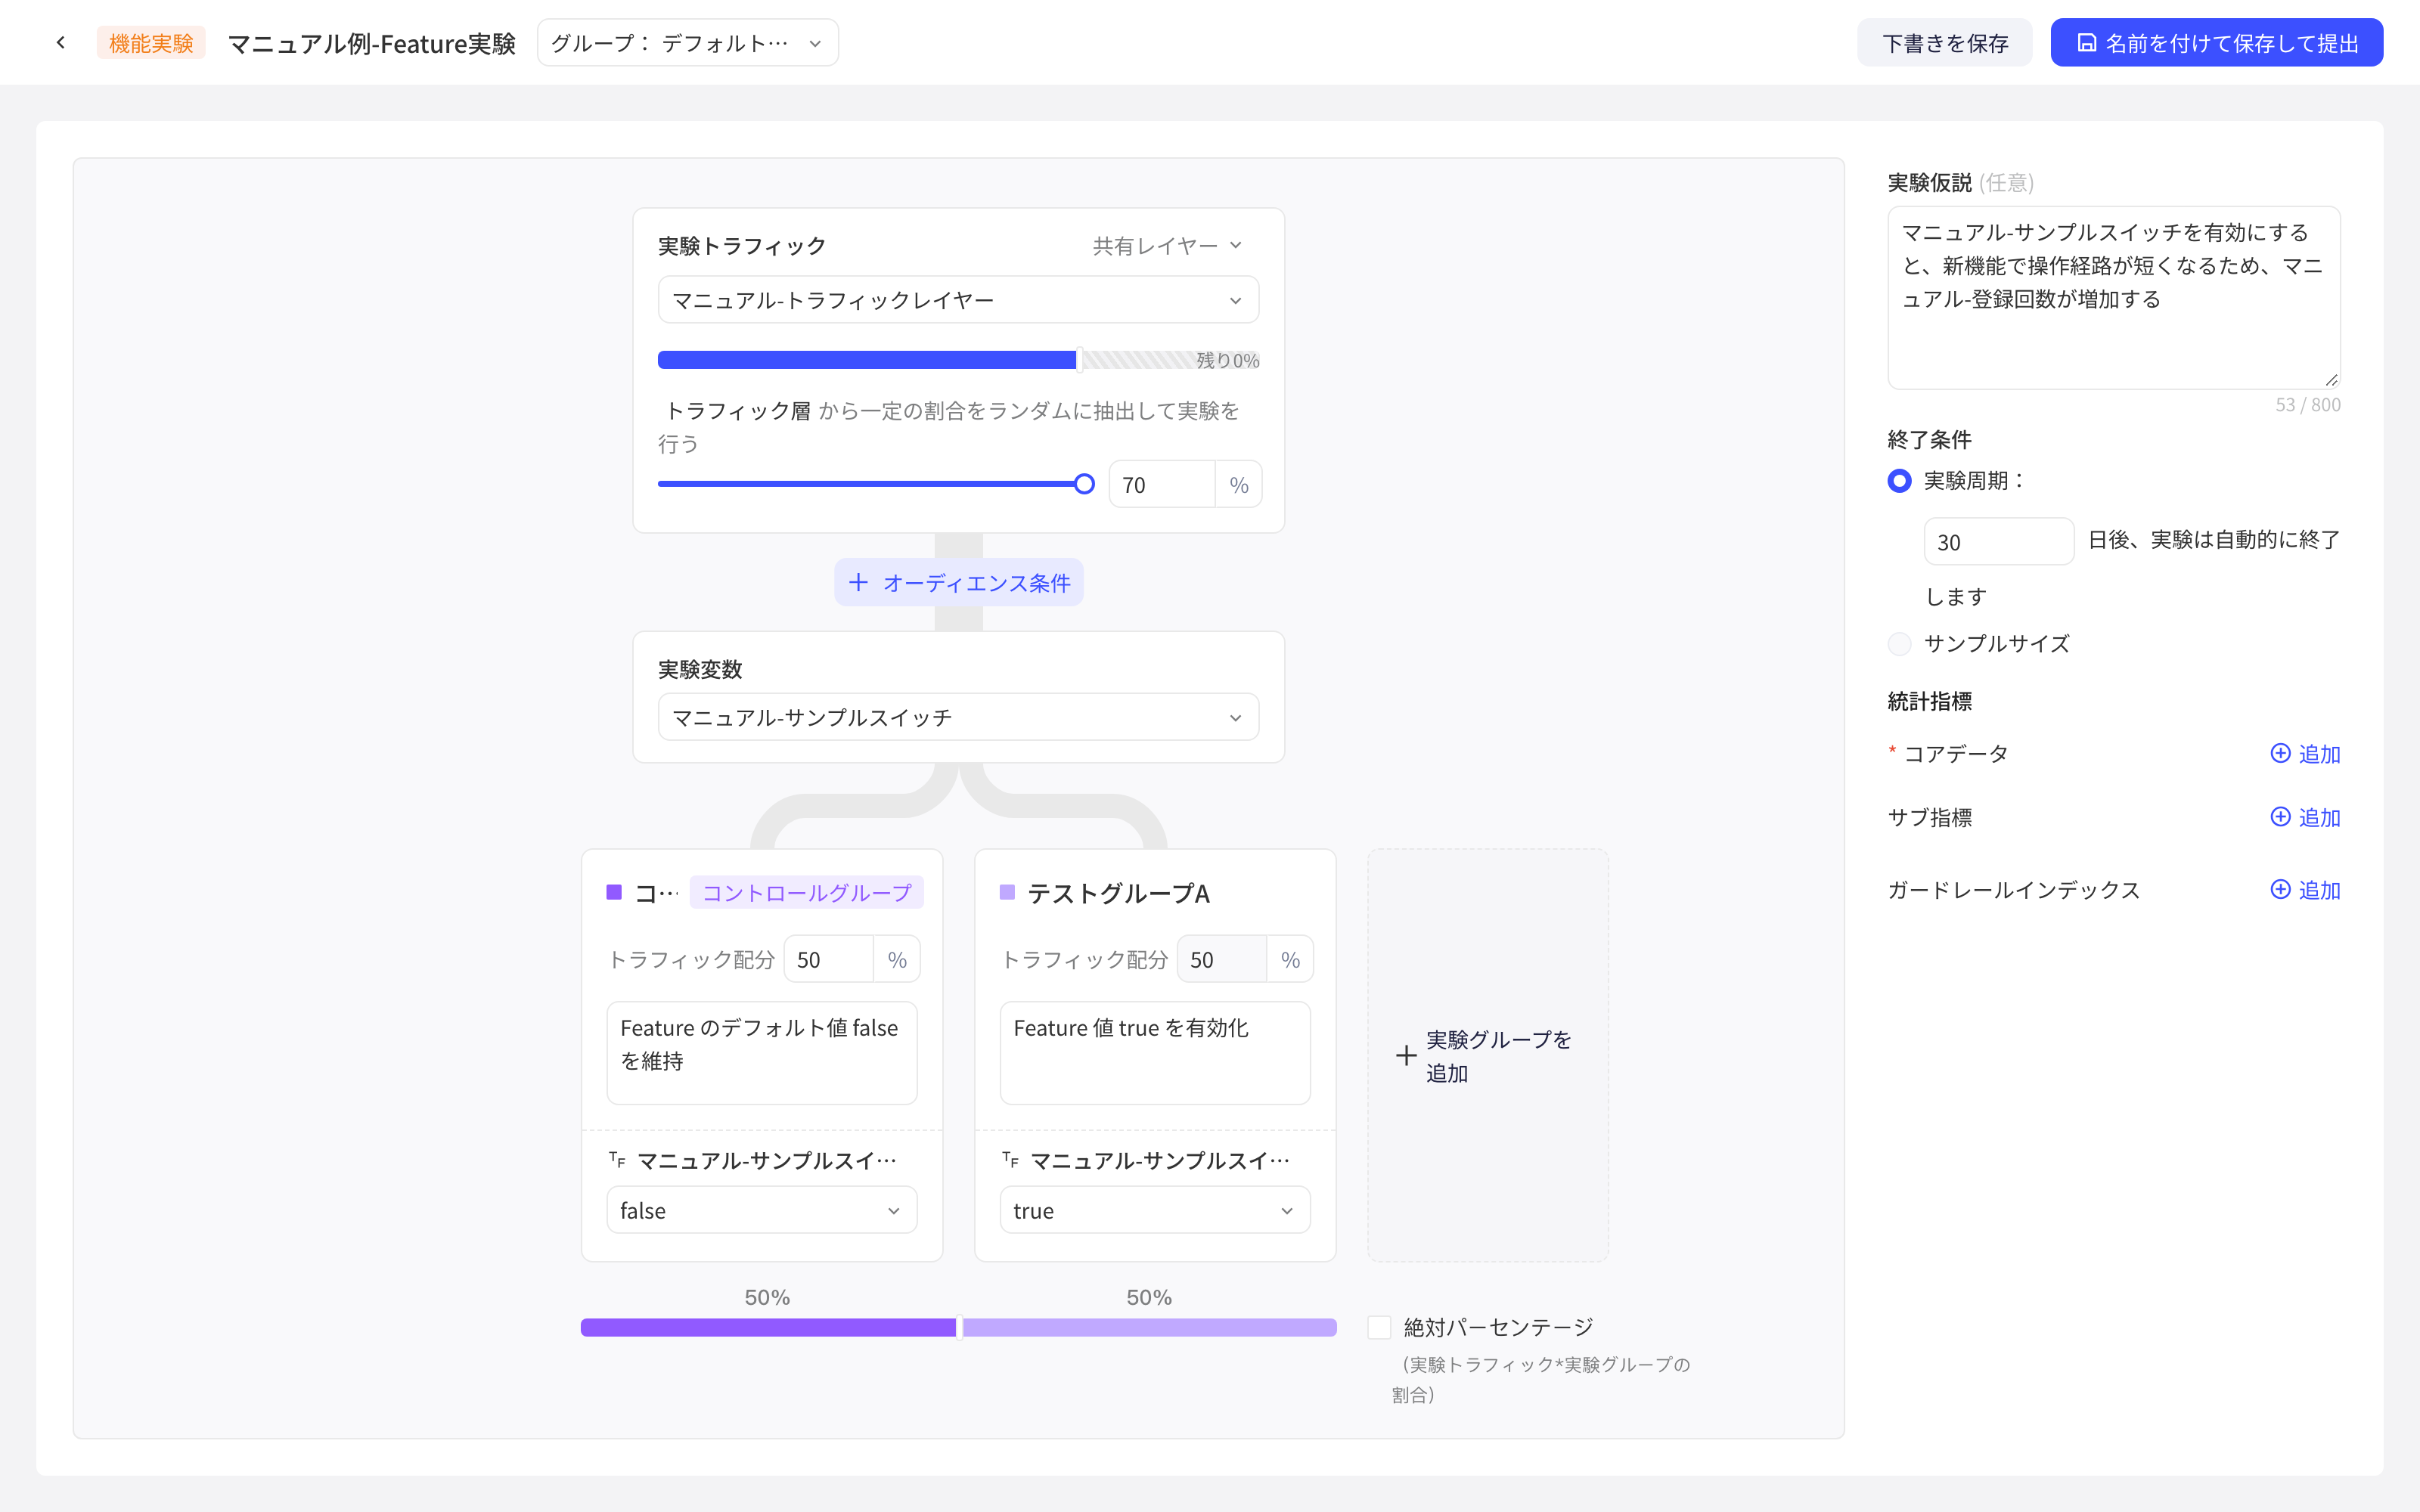Click the control group description text box
Screen dimensions: 2420x1512
coord(761,1053)
